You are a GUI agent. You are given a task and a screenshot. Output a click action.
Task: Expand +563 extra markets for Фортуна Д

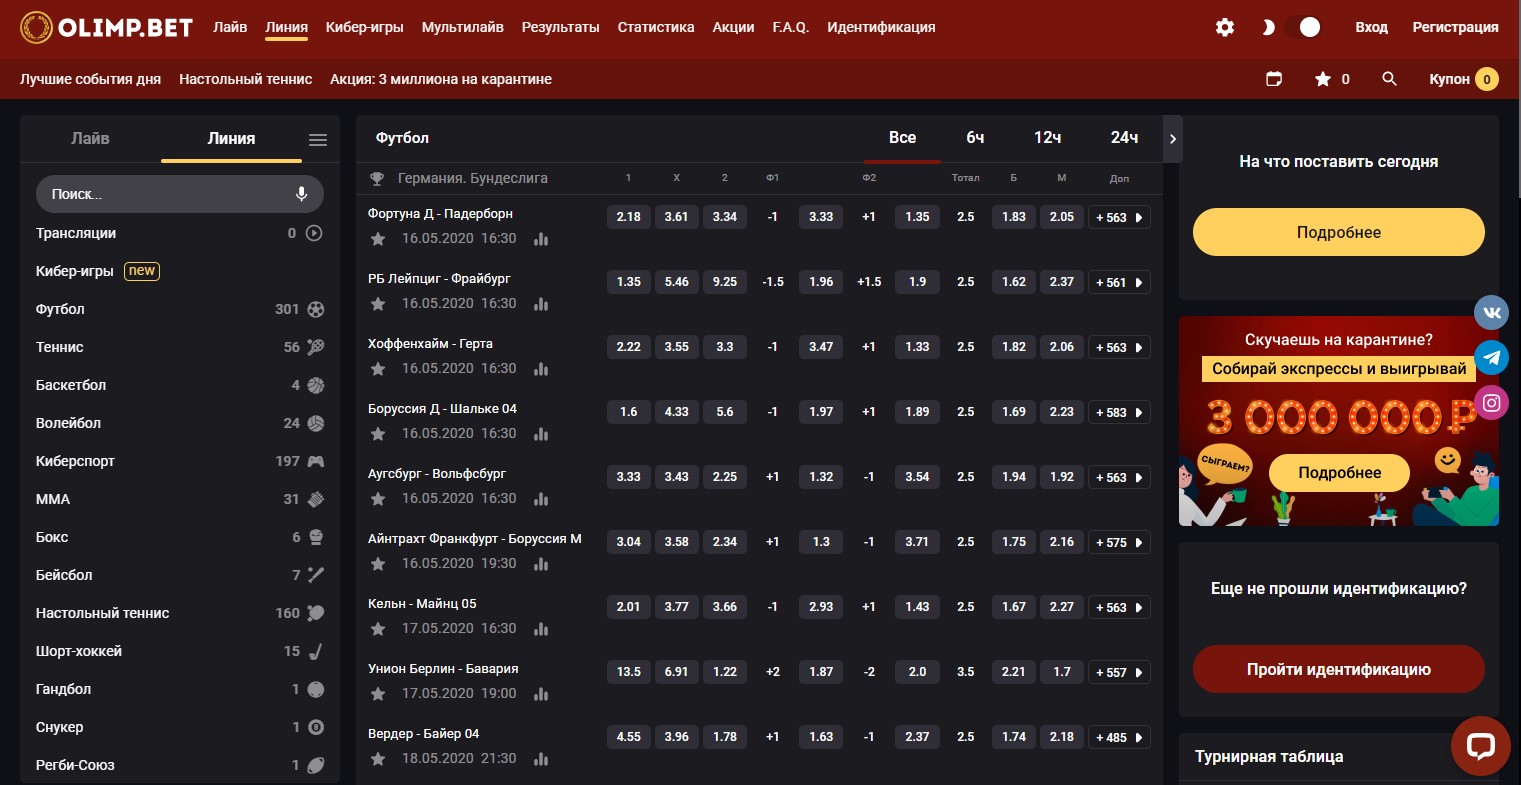[1118, 217]
